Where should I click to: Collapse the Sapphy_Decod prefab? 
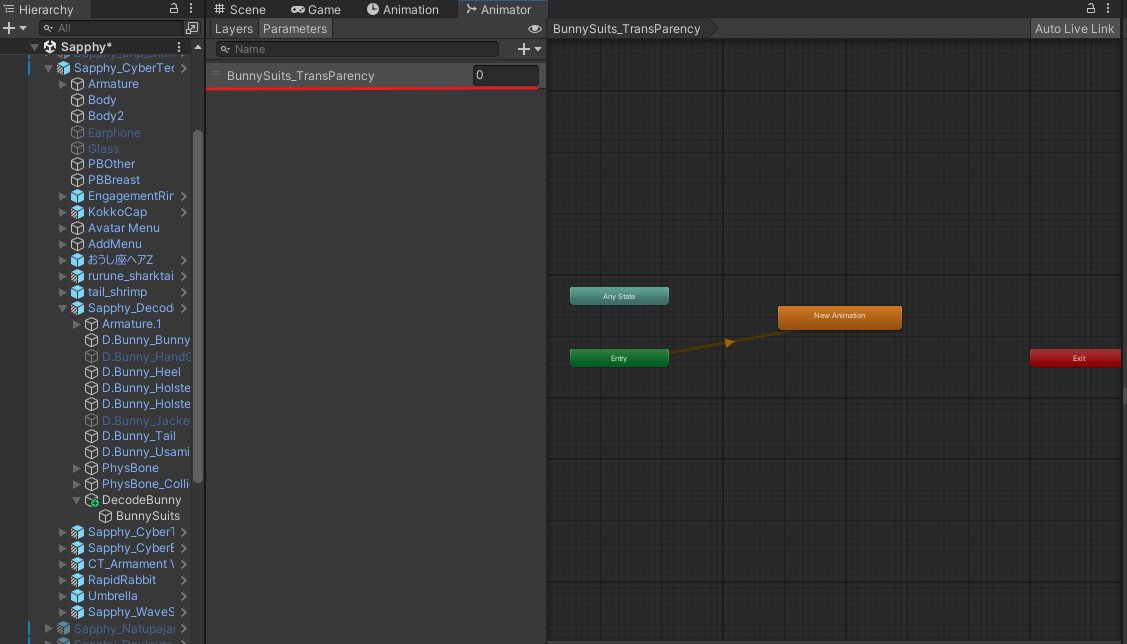click(x=63, y=308)
